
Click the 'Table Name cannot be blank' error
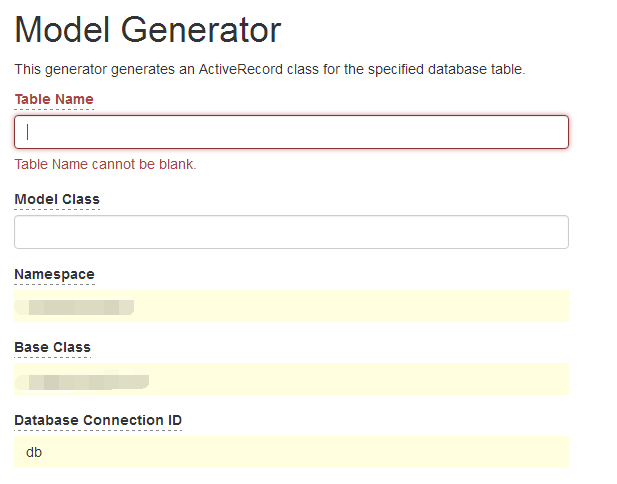tap(105, 164)
